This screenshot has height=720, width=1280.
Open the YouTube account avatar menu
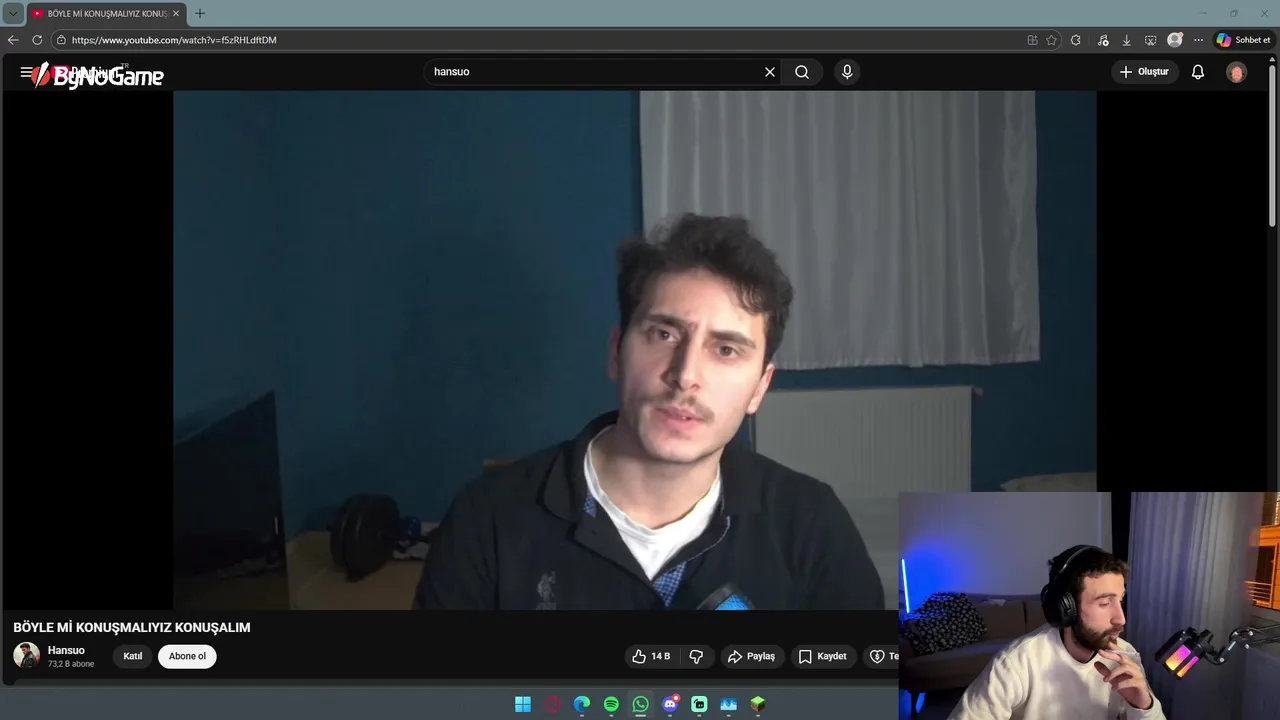pyautogui.click(x=1237, y=72)
